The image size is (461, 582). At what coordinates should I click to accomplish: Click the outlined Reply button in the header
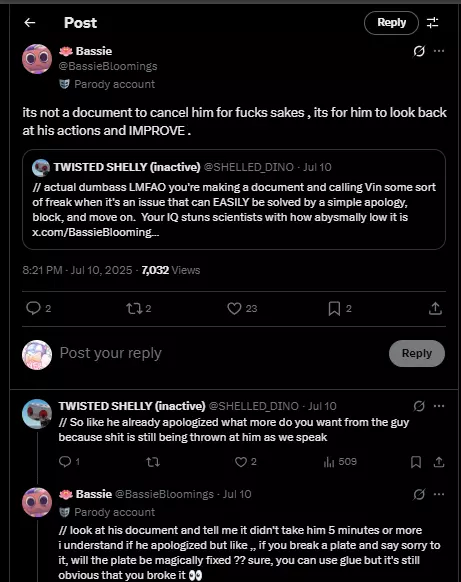[x=391, y=23]
